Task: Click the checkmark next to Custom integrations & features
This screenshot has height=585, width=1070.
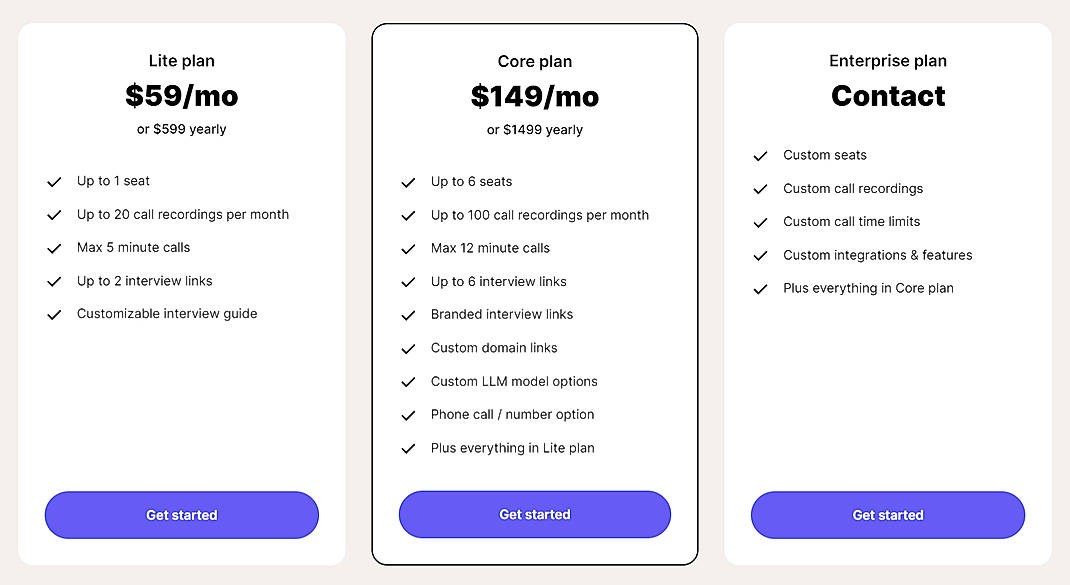Action: (x=761, y=255)
